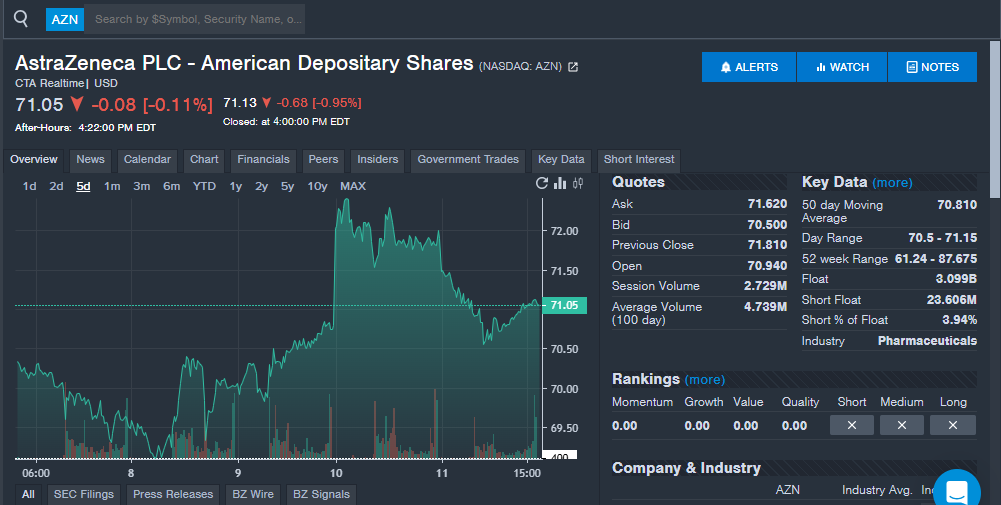Switch to the News tab
Screen dimensions: 1001x505
pyautogui.click(x=91, y=160)
